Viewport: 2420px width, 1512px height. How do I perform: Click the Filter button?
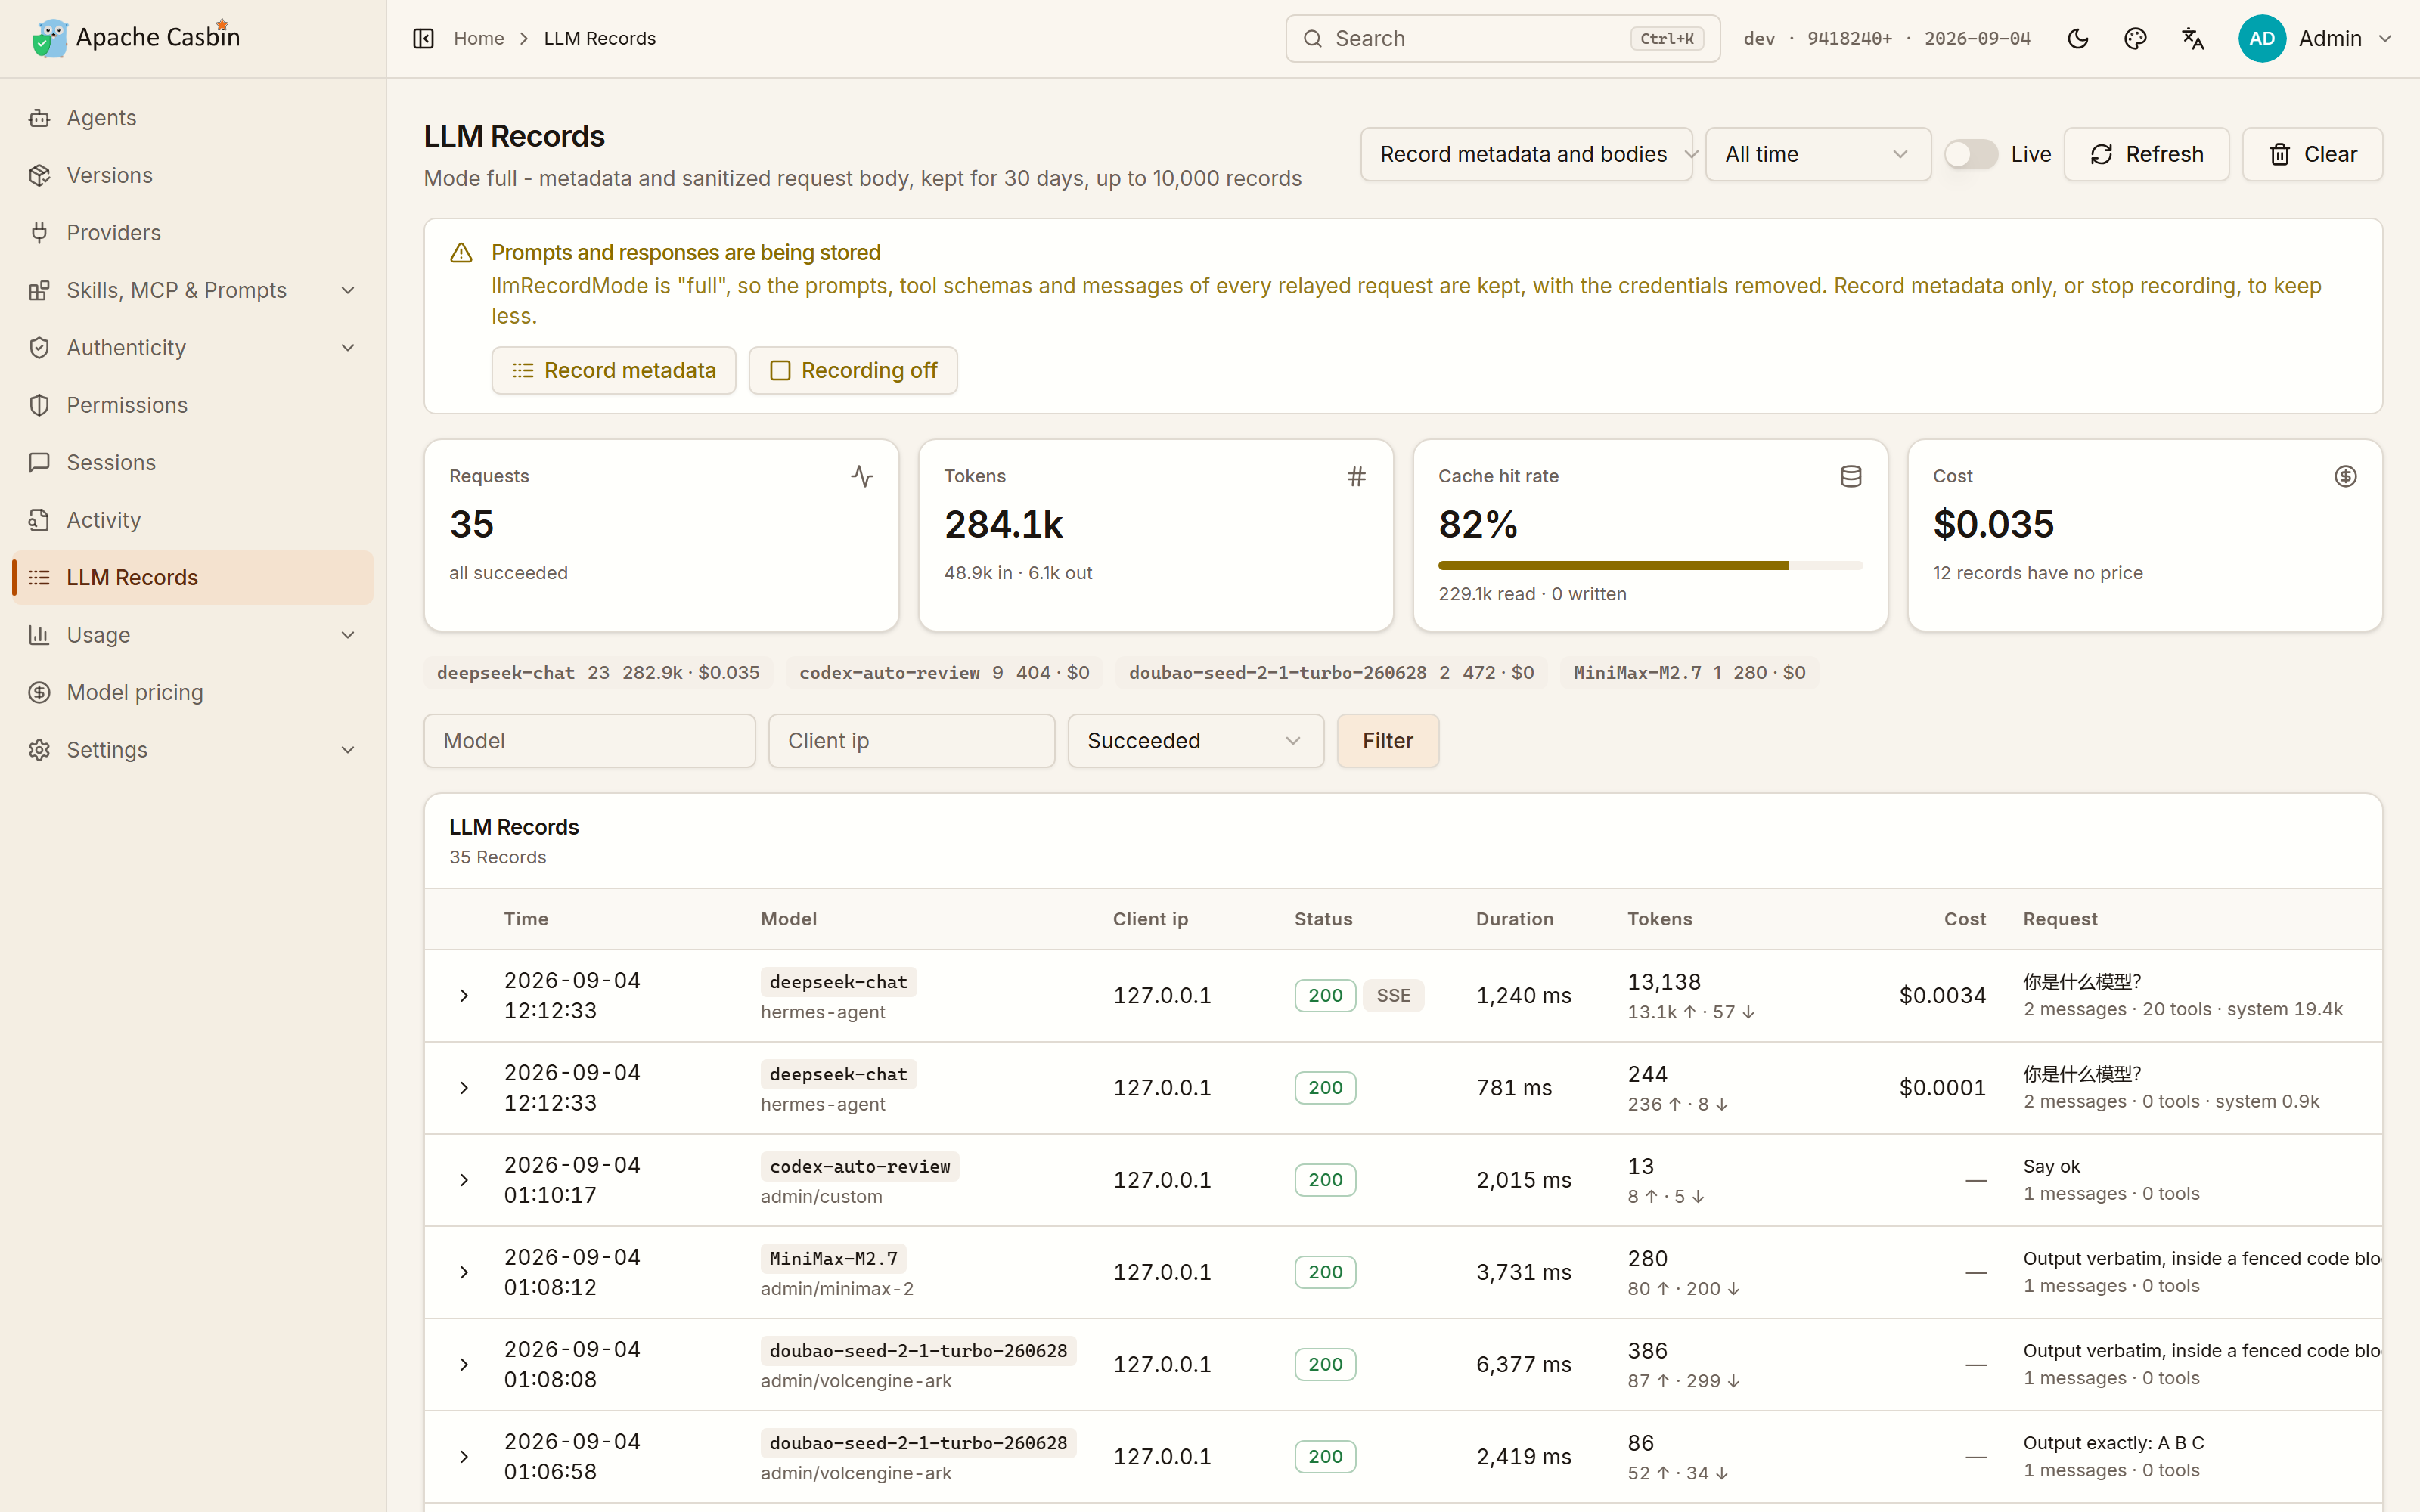click(1388, 741)
